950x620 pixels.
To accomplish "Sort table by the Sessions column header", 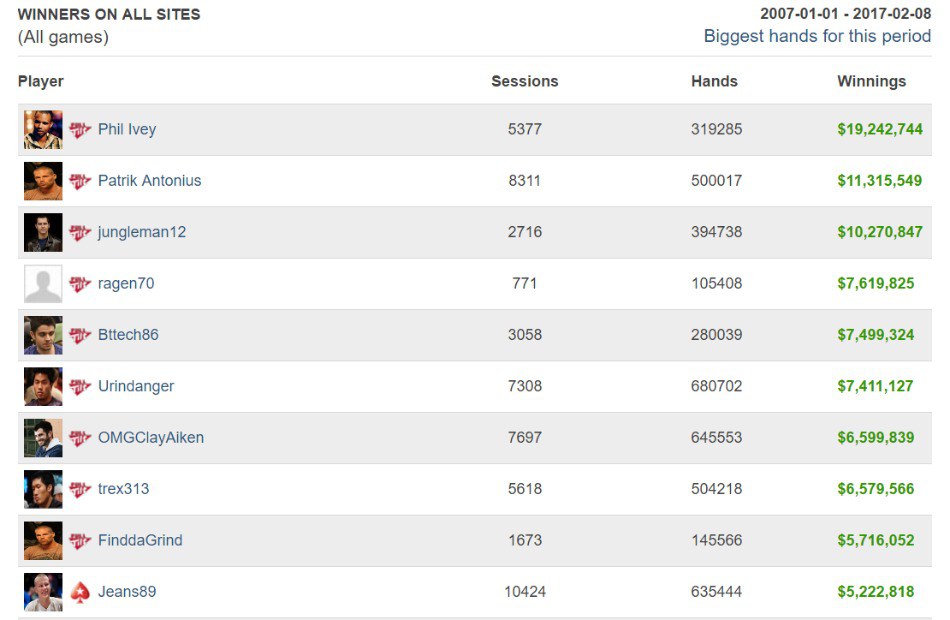I will point(525,82).
